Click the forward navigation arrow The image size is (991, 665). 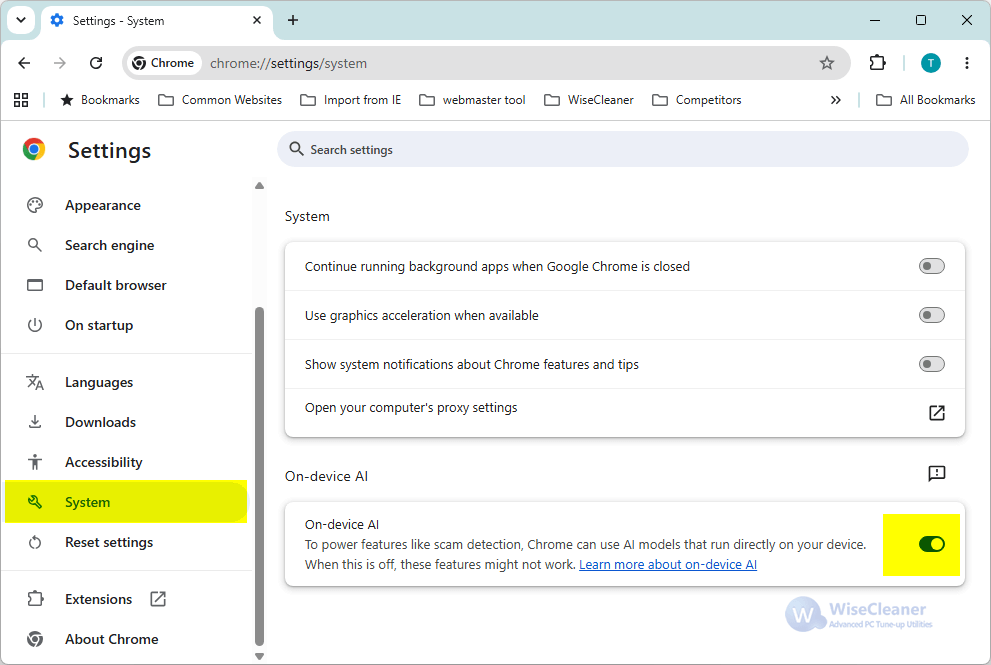point(60,63)
